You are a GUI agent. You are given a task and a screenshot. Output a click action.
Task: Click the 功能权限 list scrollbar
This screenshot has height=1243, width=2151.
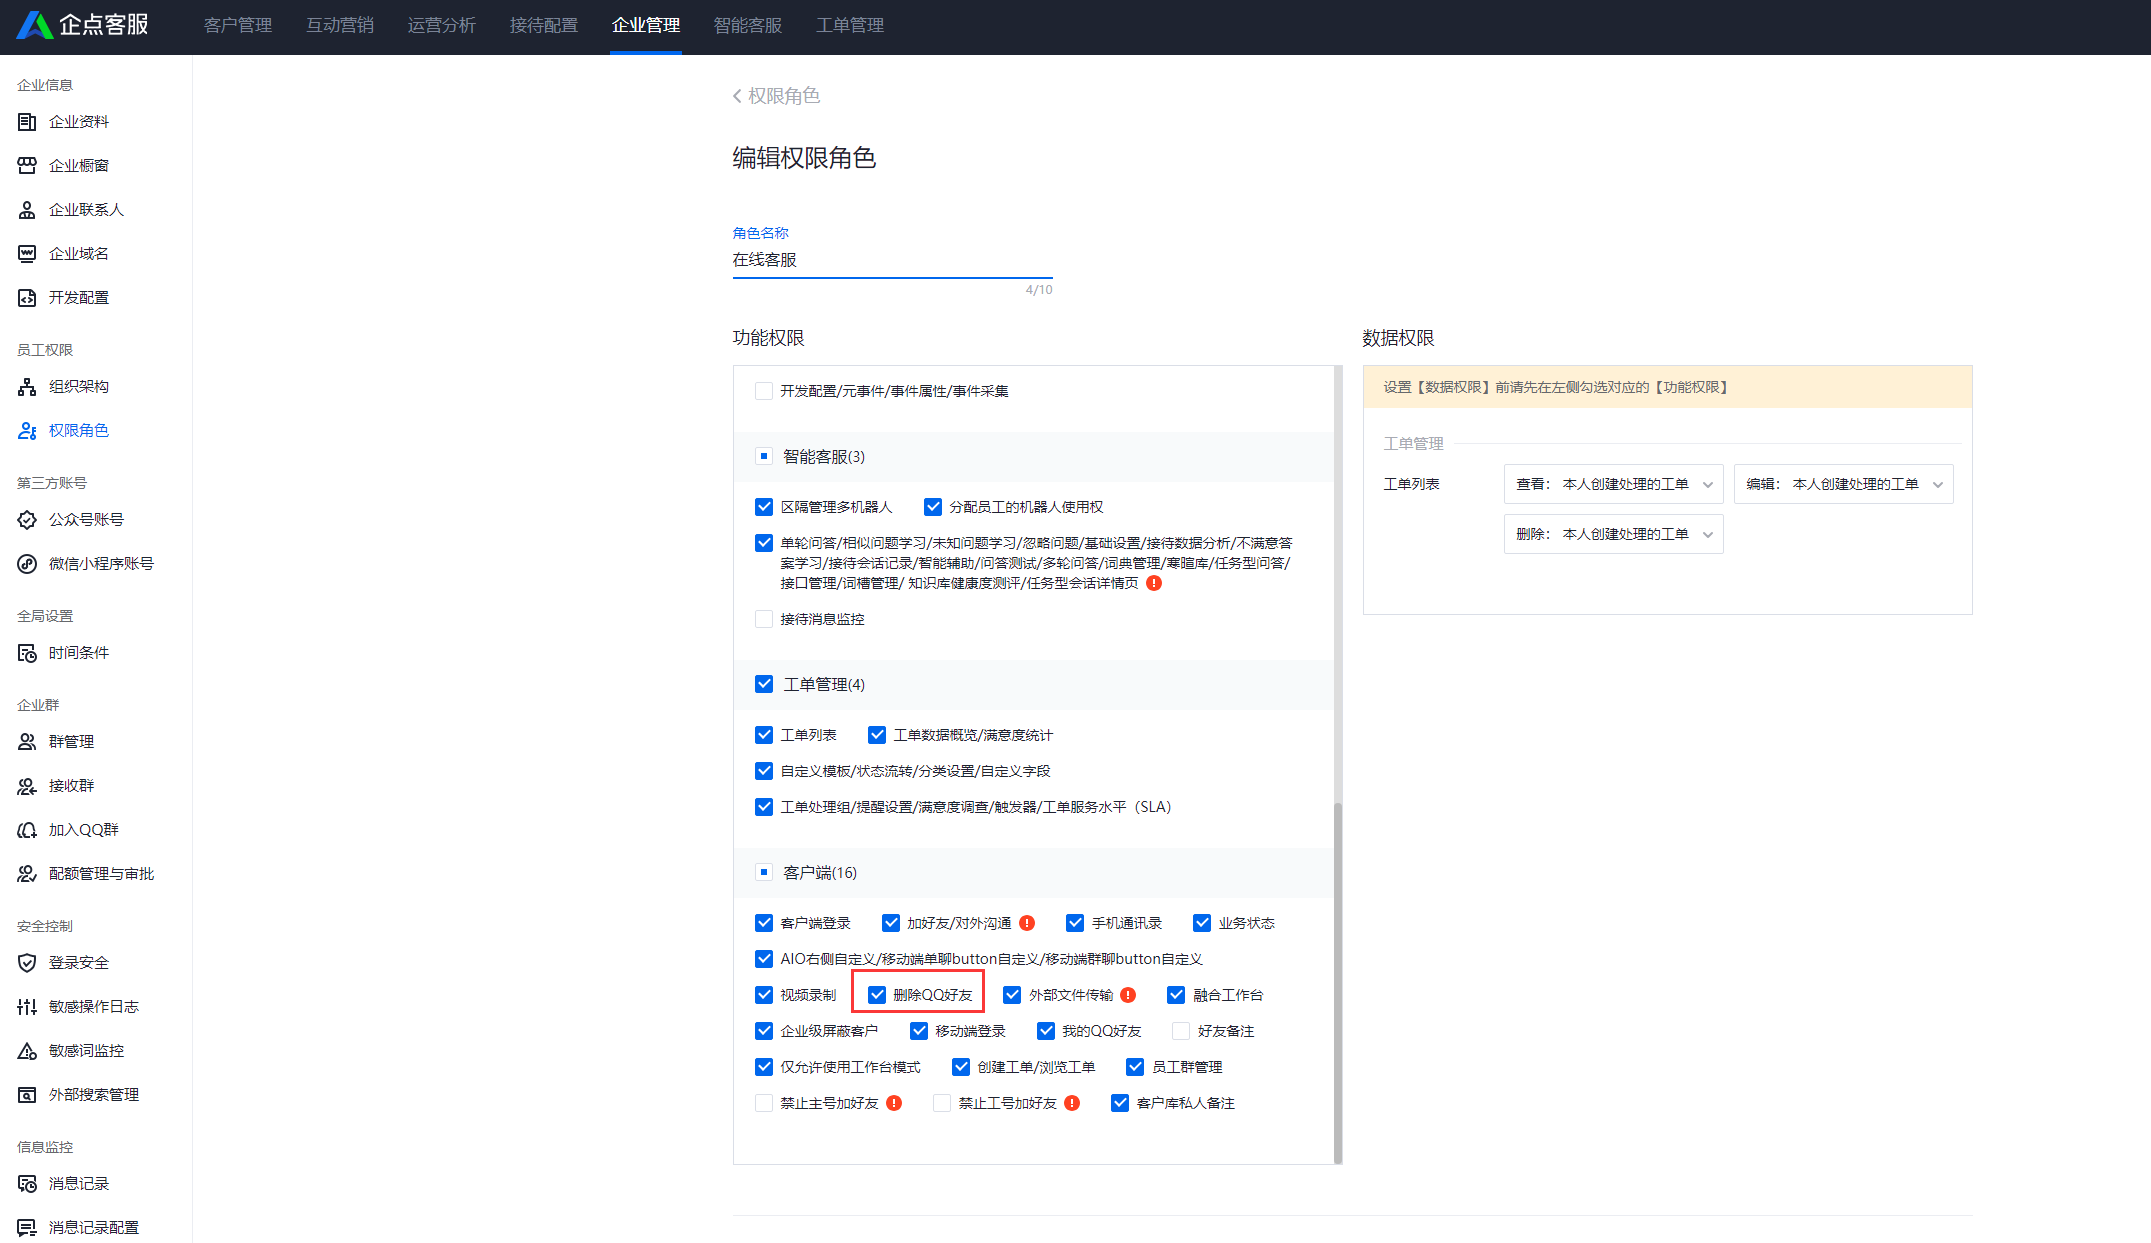tap(1338, 982)
